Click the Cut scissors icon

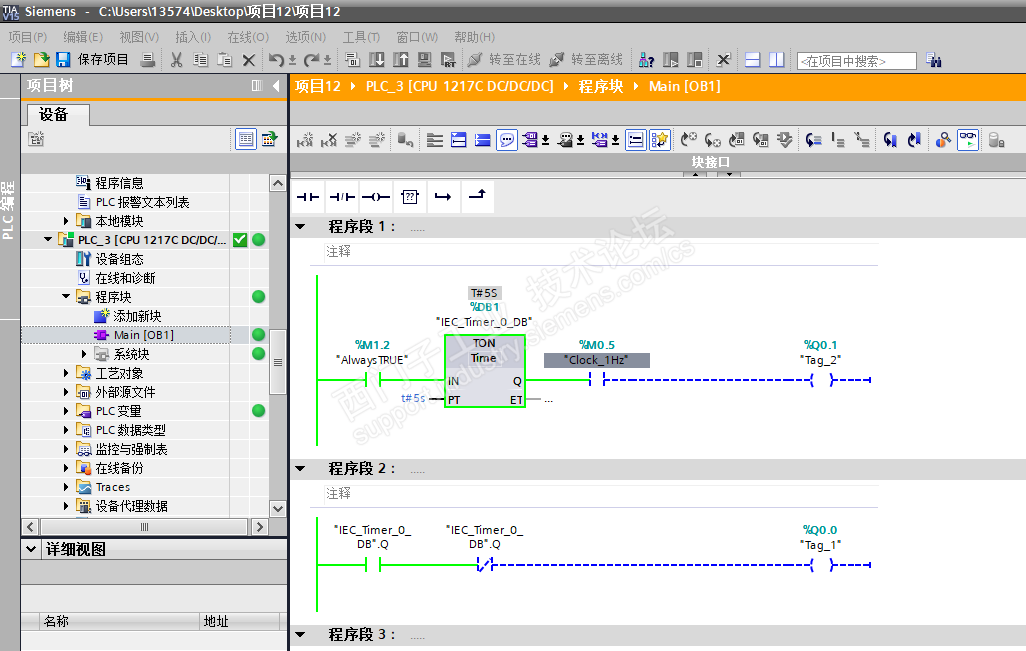(176, 60)
